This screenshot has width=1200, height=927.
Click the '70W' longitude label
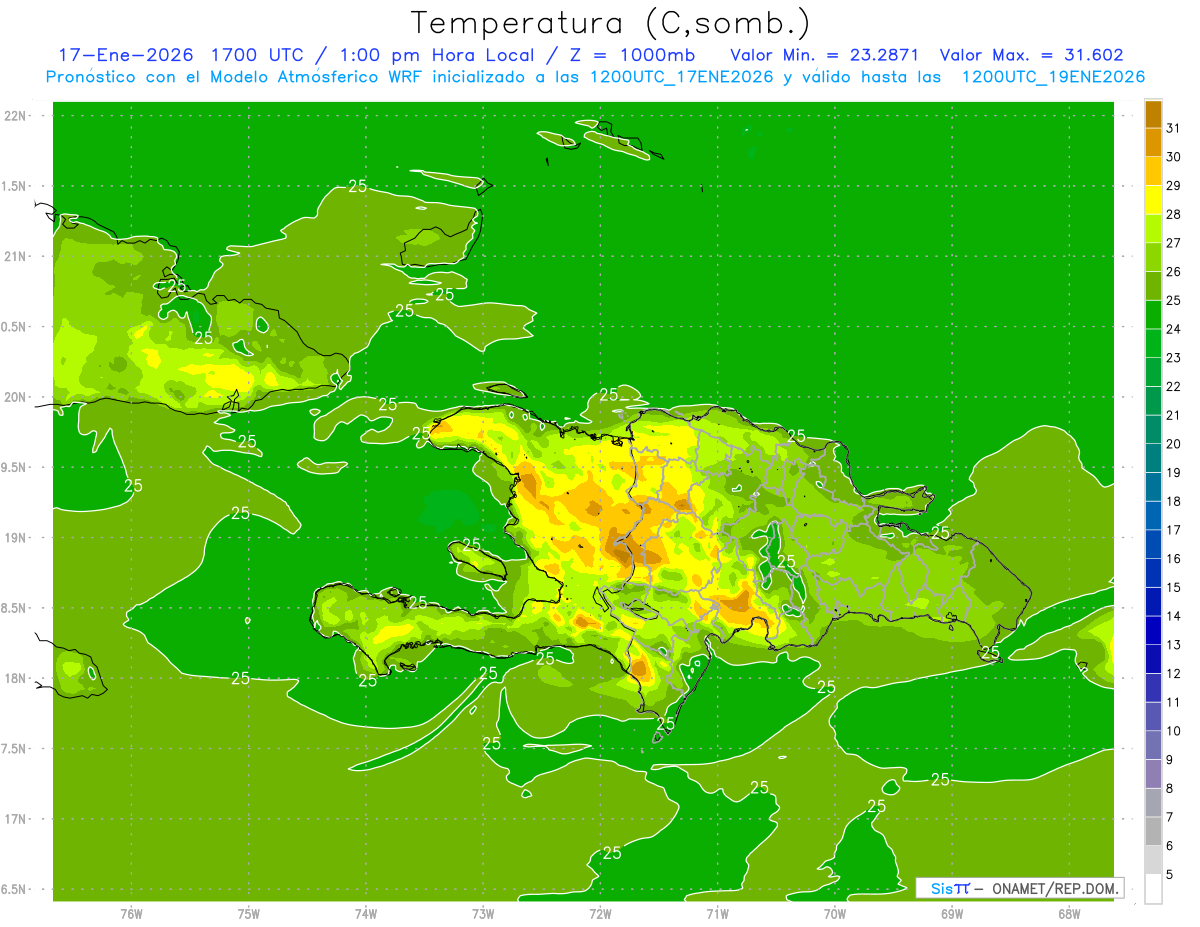(x=834, y=914)
